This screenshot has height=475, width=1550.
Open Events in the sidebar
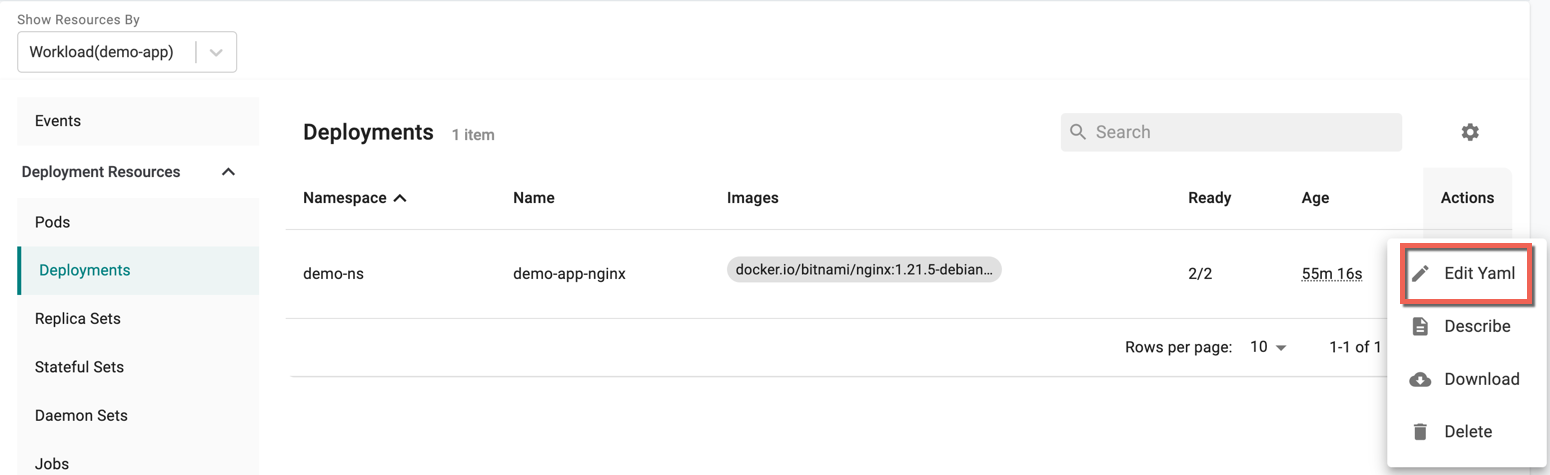(x=138, y=121)
